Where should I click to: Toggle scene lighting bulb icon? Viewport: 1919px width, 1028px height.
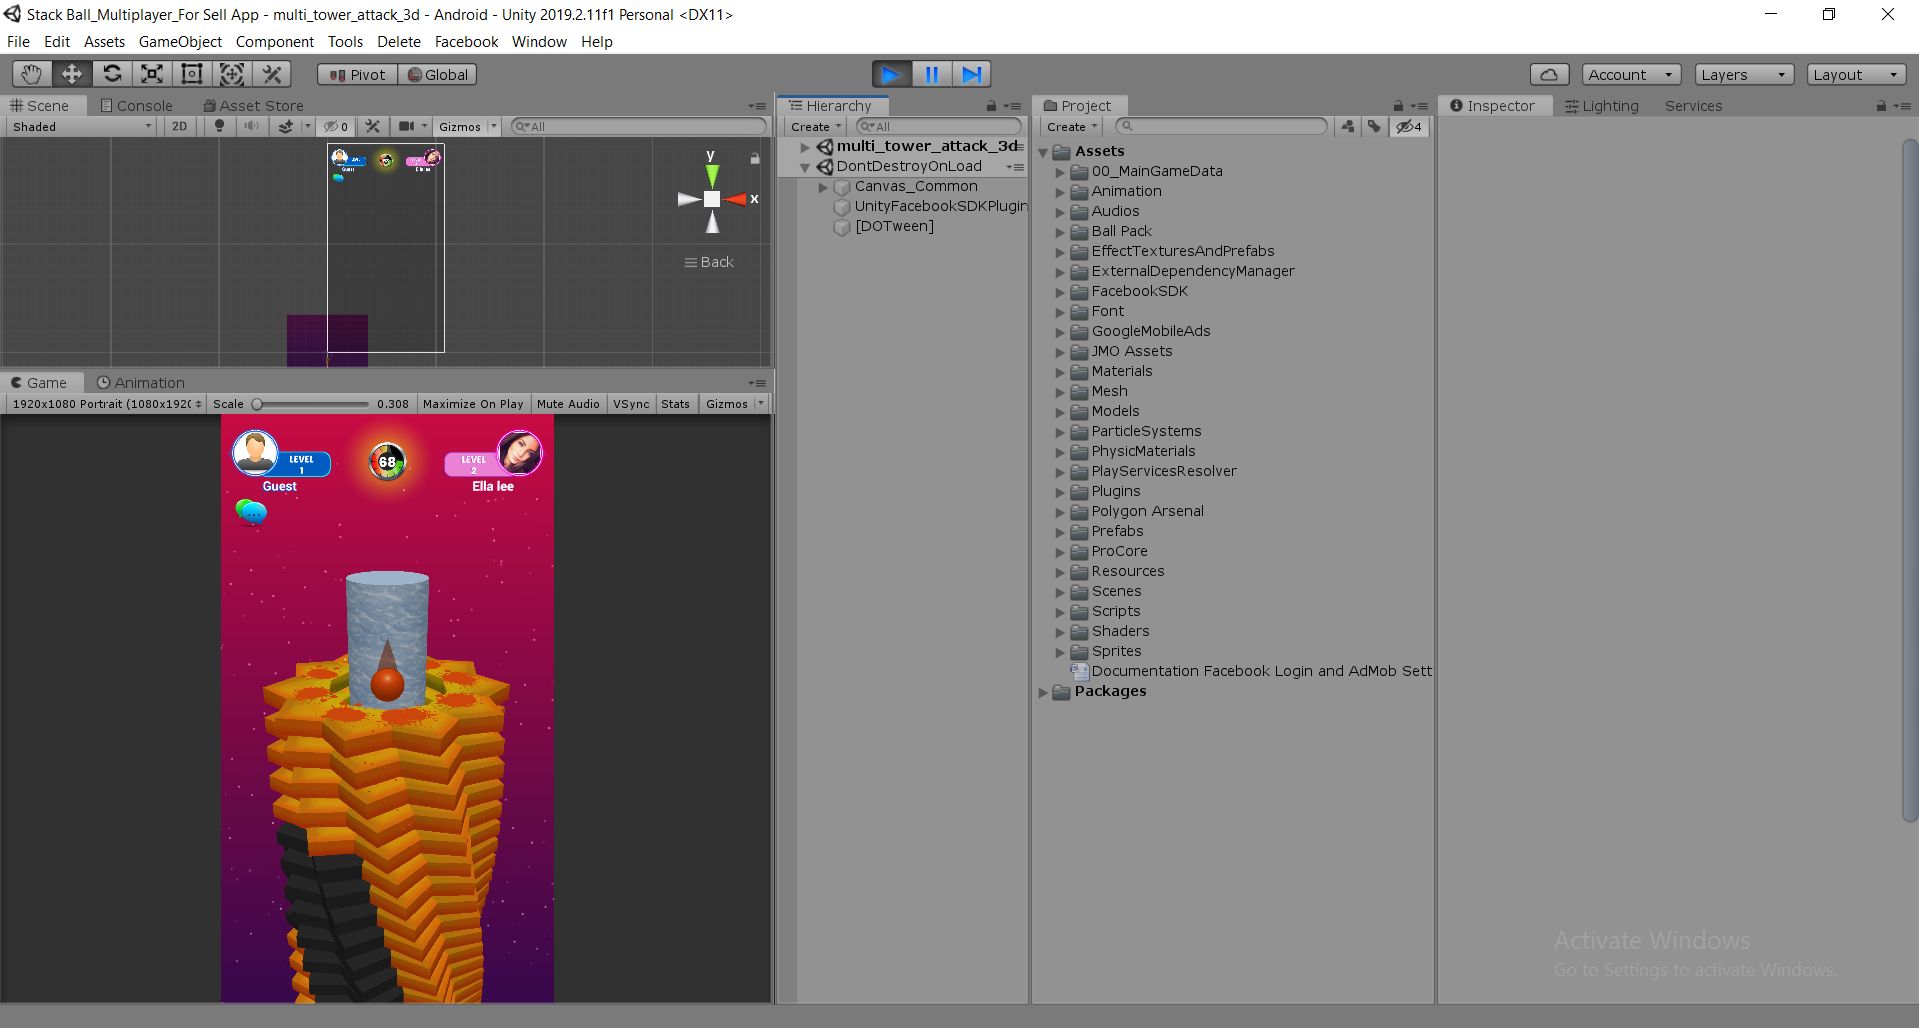[x=219, y=126]
